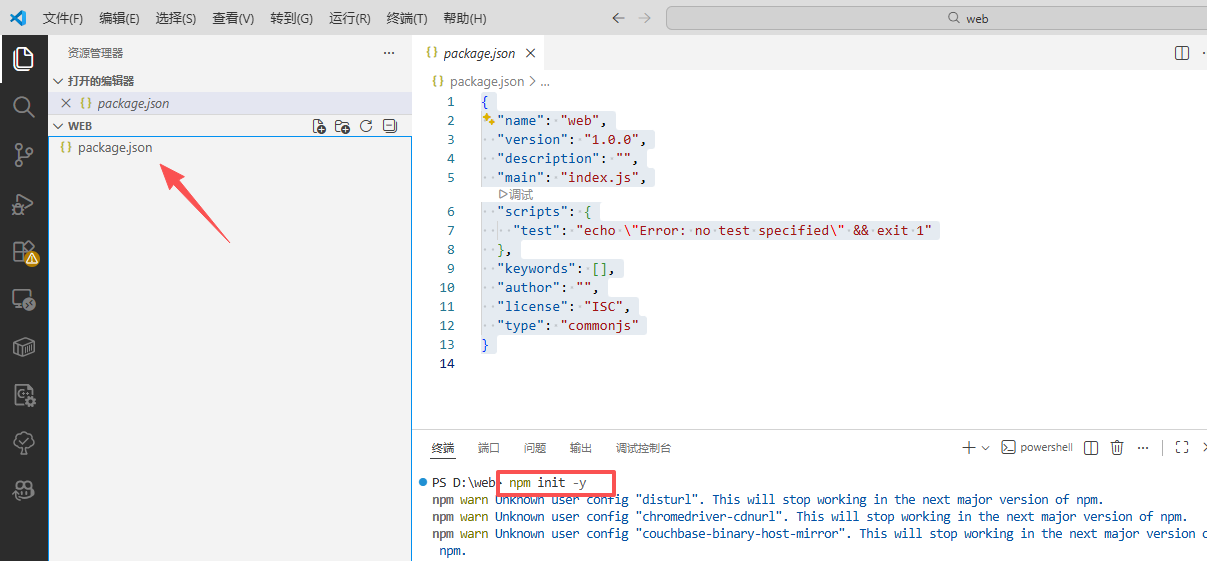
Task: Split the powershell terminal
Action: pos(1091,448)
